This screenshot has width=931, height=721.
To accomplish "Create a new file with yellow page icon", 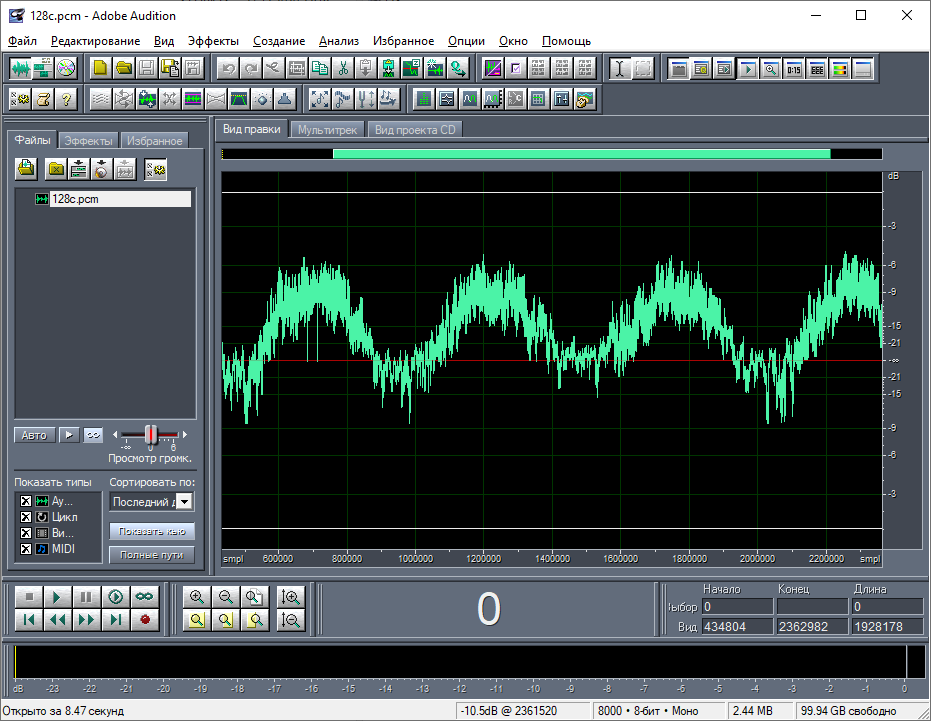I will (100, 68).
